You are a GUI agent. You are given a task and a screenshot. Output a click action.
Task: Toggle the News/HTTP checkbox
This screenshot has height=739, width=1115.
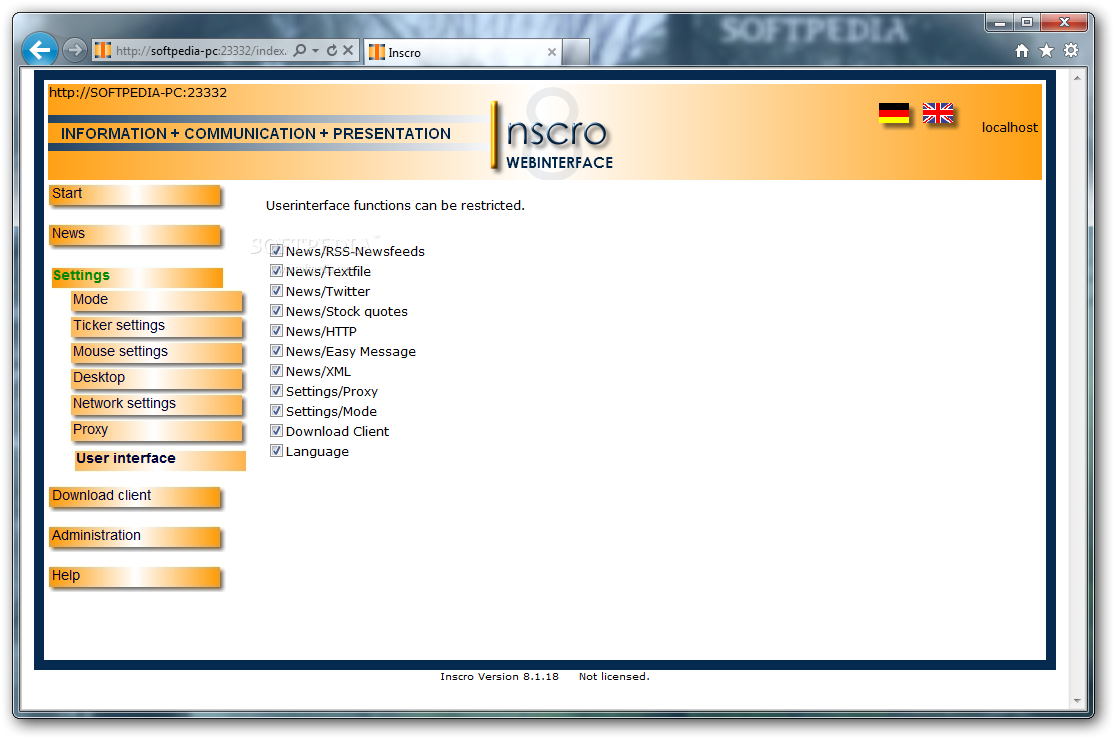tap(277, 330)
